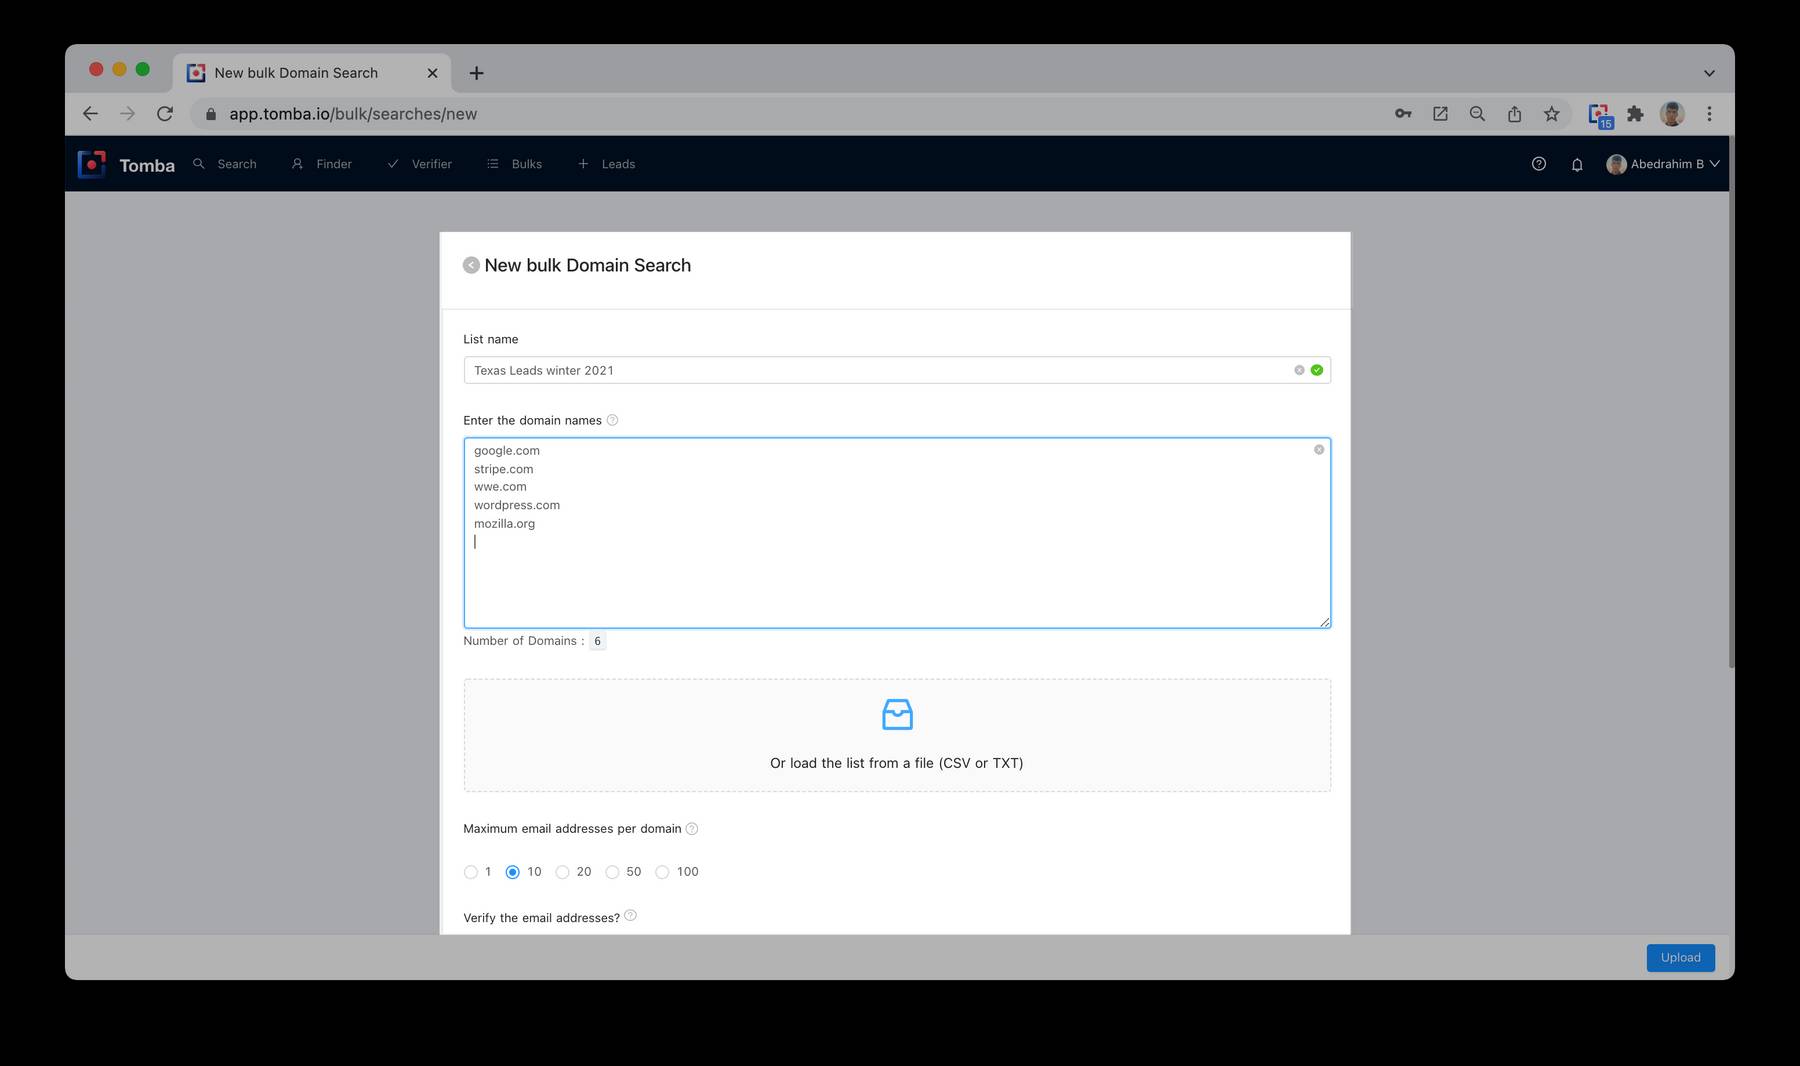Click the back arrow beside New bulk Domain Search
This screenshot has width=1800, height=1066.
471,265
